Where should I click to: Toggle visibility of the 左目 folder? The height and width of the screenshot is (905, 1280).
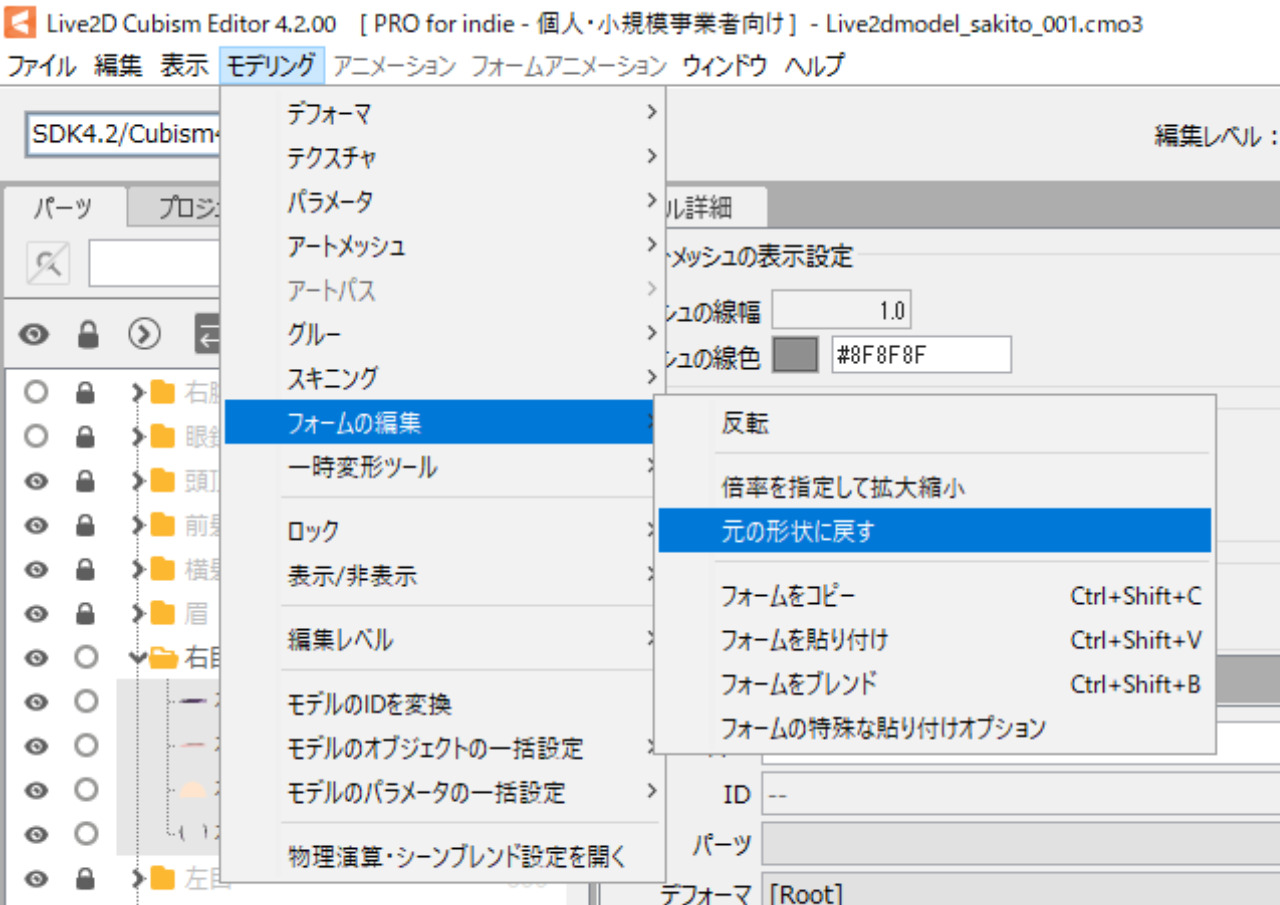(x=36, y=879)
